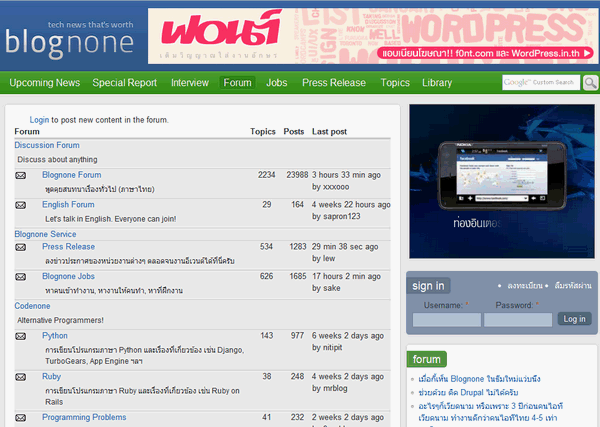Click the Posts column header
600x427 pixels.
coord(293,132)
